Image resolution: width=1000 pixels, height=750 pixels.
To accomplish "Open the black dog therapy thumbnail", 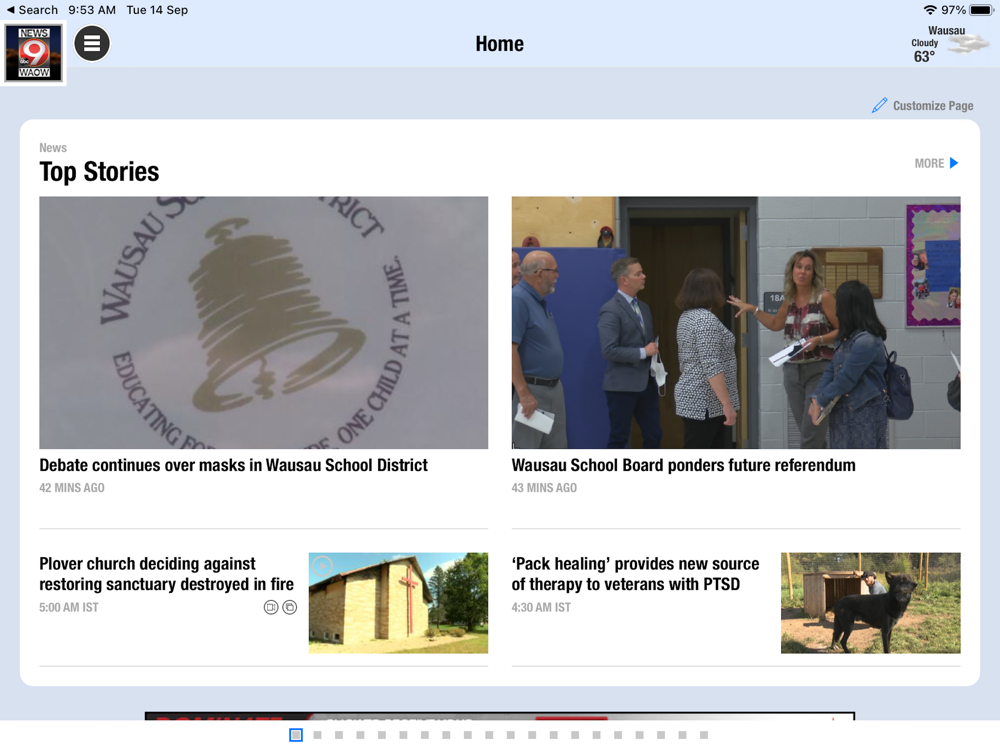I will 871,603.
